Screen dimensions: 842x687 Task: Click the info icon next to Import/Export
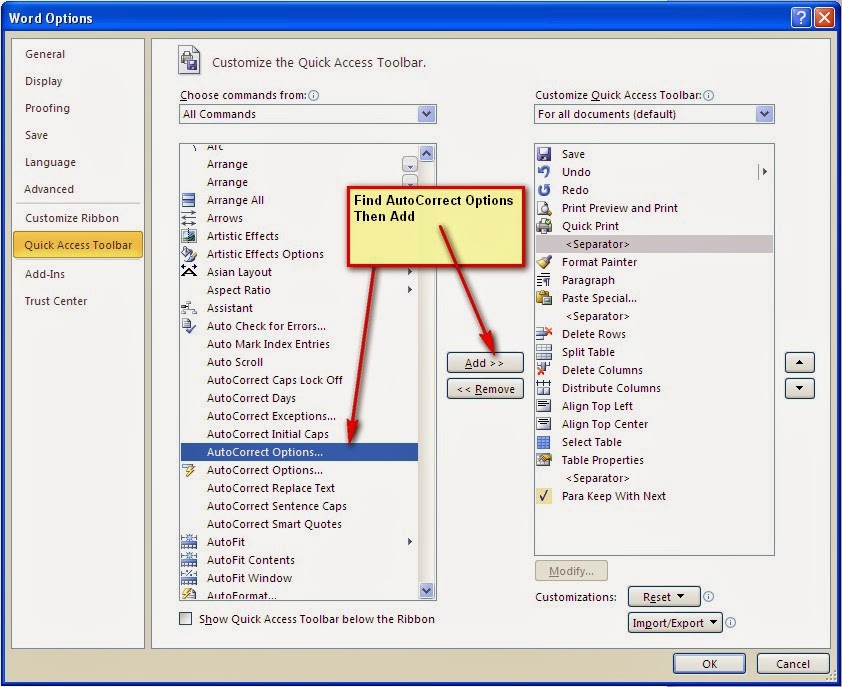730,623
